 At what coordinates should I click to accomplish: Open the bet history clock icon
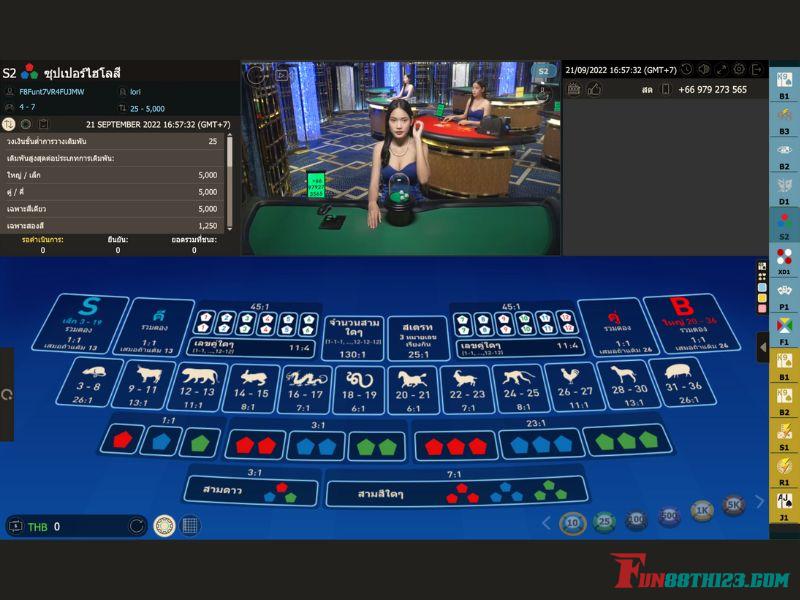point(686,69)
